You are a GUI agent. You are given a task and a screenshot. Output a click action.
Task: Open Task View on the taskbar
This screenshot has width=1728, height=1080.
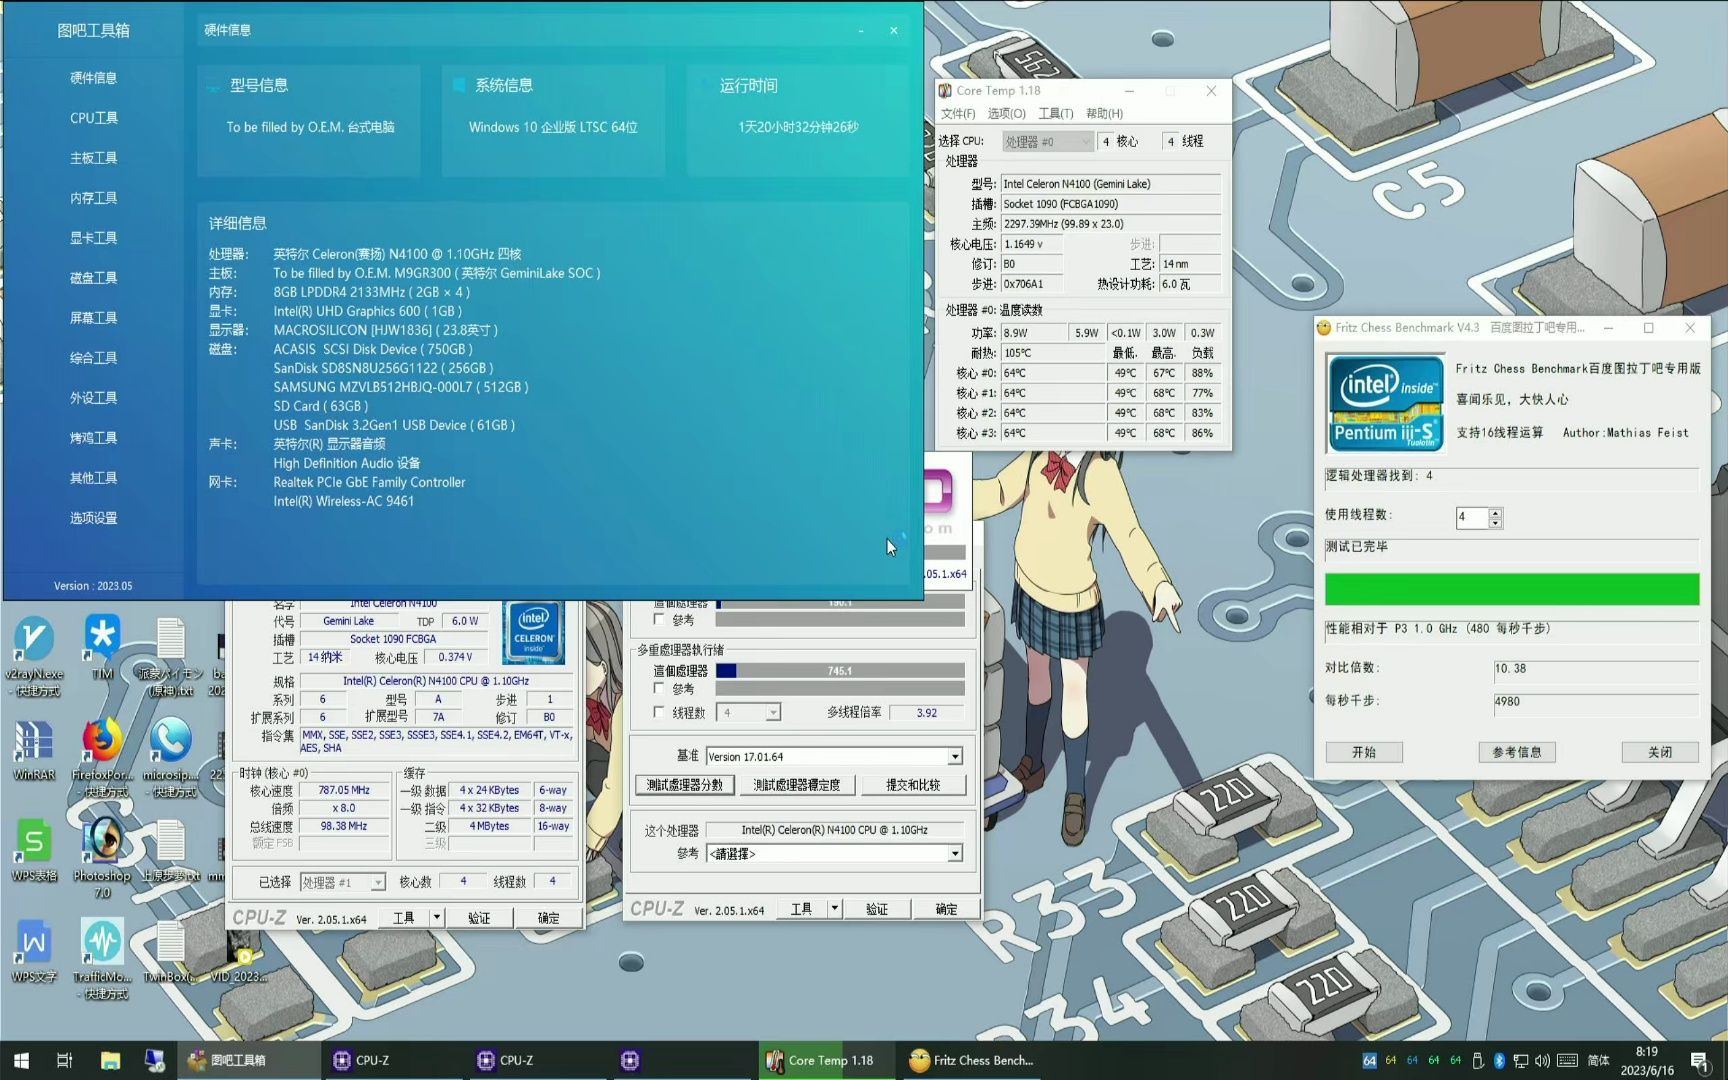[65, 1060]
